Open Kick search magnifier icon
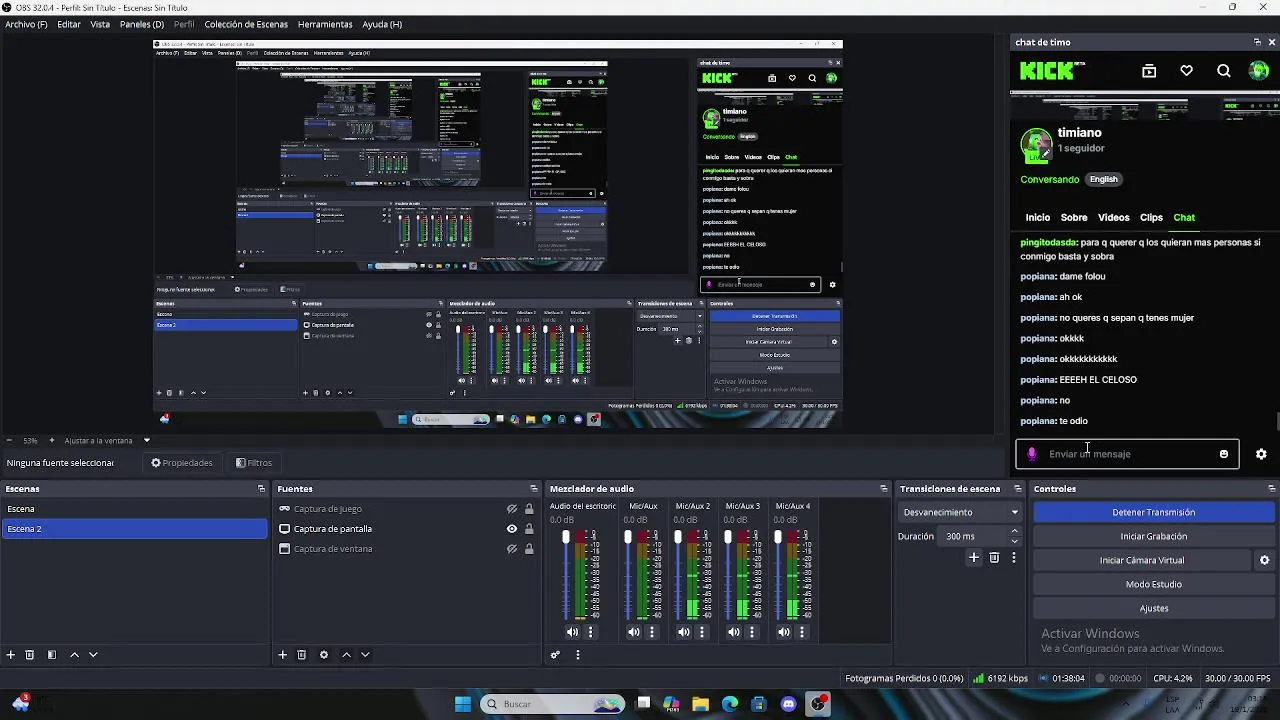The height and width of the screenshot is (720, 1280). pyautogui.click(x=1224, y=71)
